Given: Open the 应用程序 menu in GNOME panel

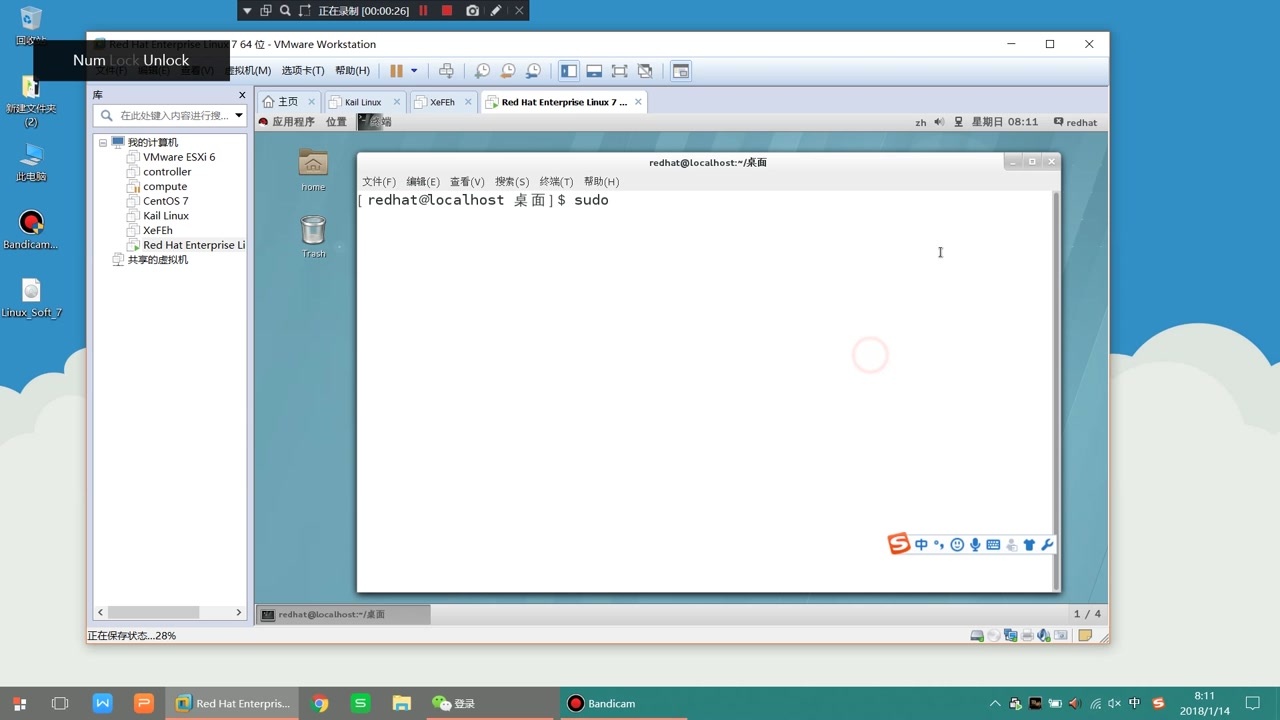Looking at the screenshot, I should coord(286,122).
